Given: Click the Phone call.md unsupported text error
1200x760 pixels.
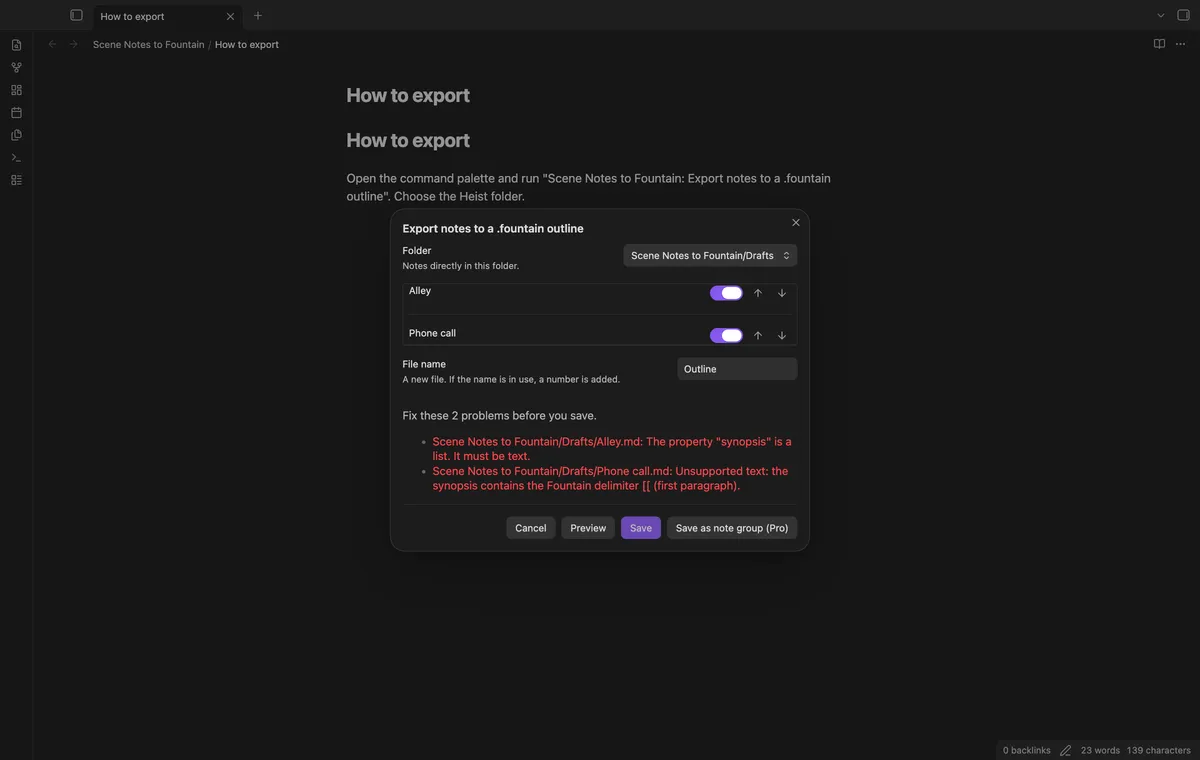Looking at the screenshot, I should (x=610, y=479).
